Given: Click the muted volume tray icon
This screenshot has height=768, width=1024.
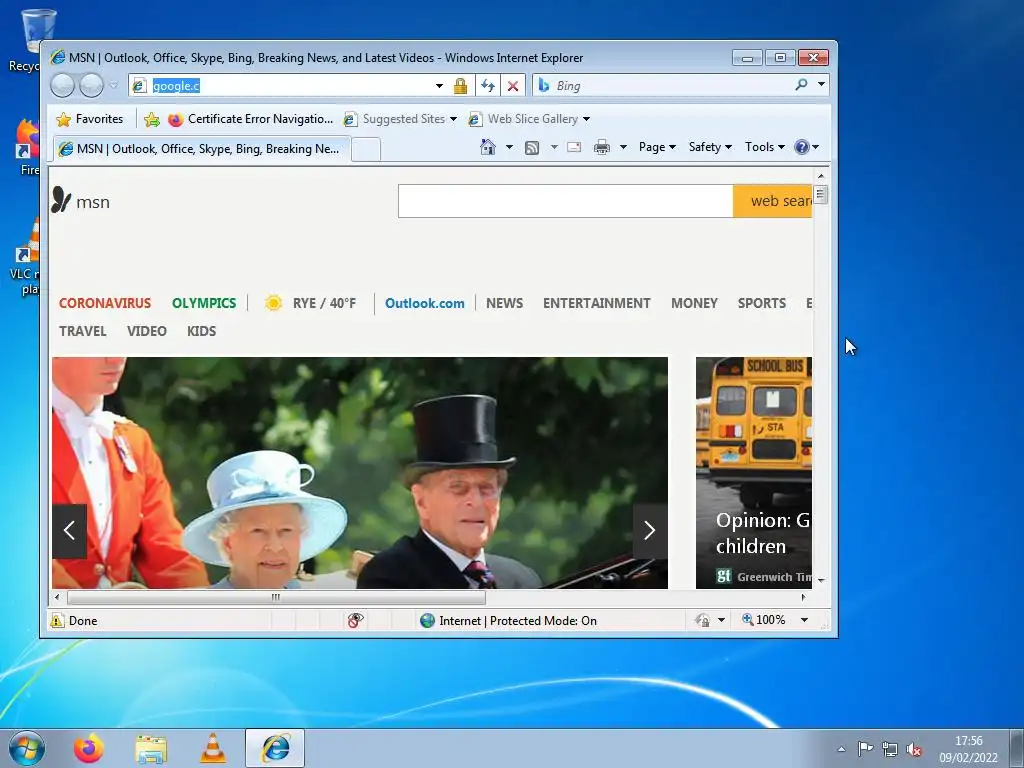Looking at the screenshot, I should click(x=914, y=749).
